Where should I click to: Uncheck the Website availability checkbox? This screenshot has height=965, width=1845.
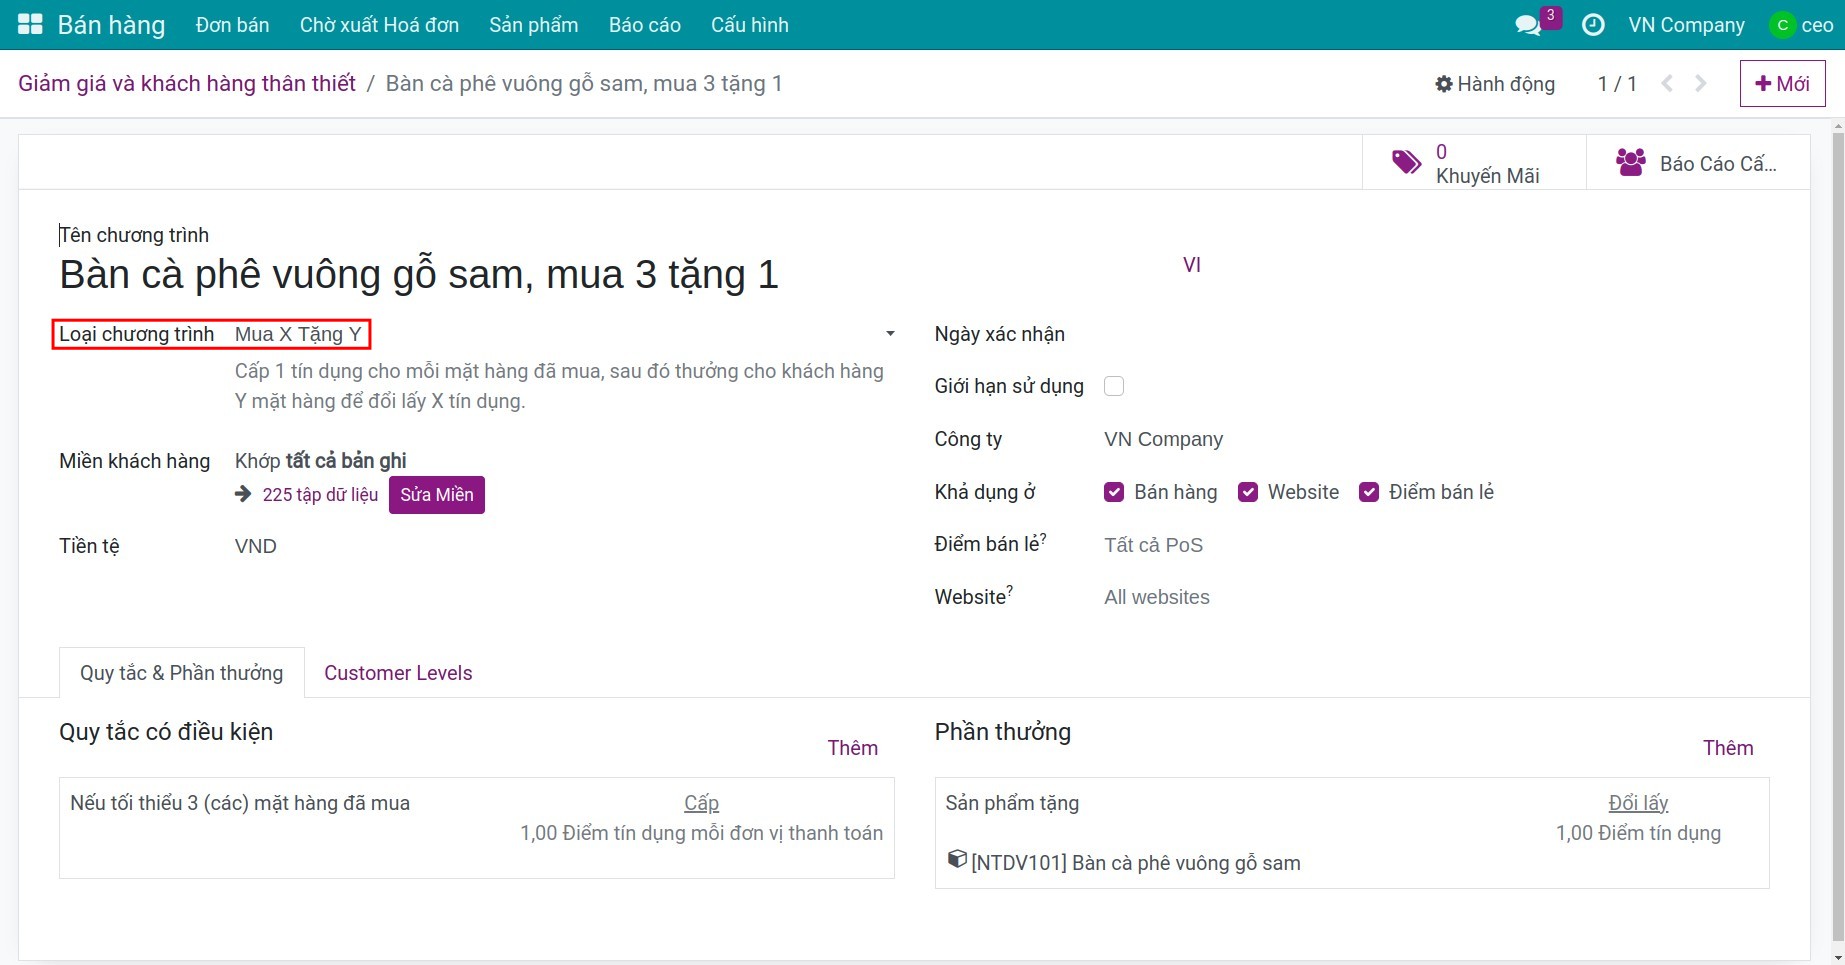tap(1247, 491)
